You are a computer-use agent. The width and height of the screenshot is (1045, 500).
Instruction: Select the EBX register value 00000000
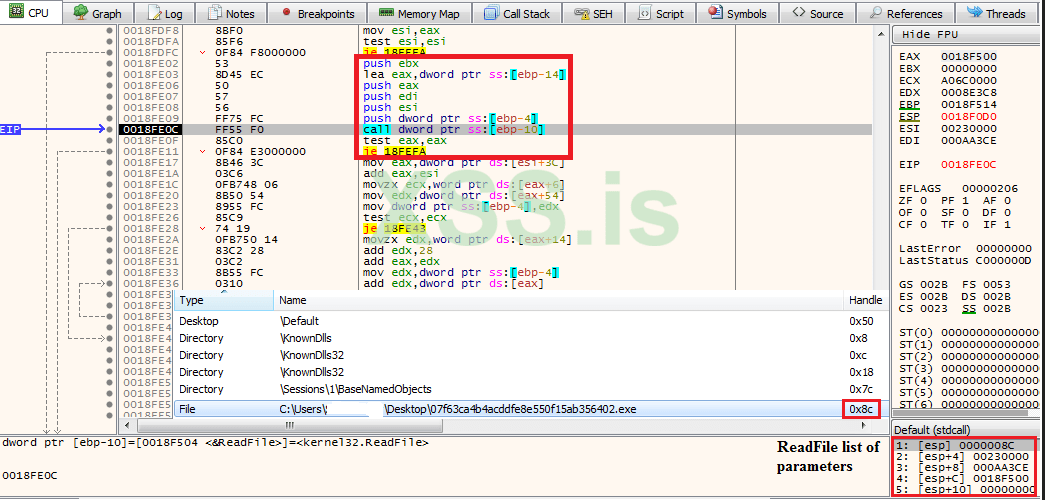tap(969, 68)
